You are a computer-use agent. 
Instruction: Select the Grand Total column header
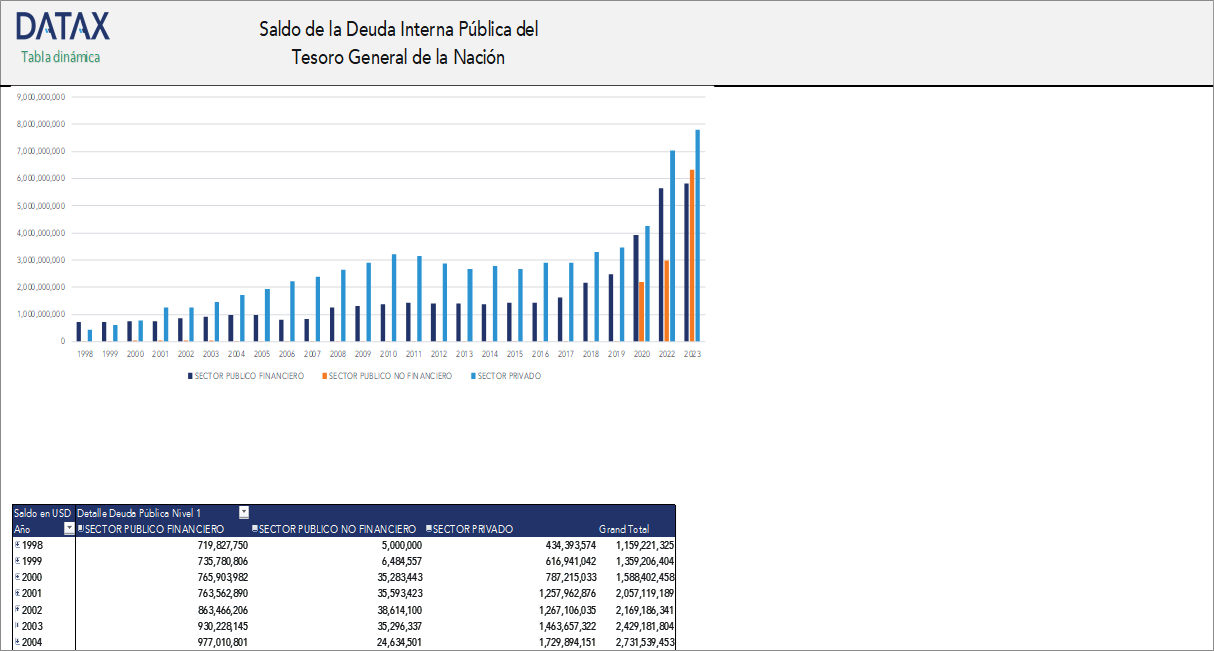pos(623,530)
